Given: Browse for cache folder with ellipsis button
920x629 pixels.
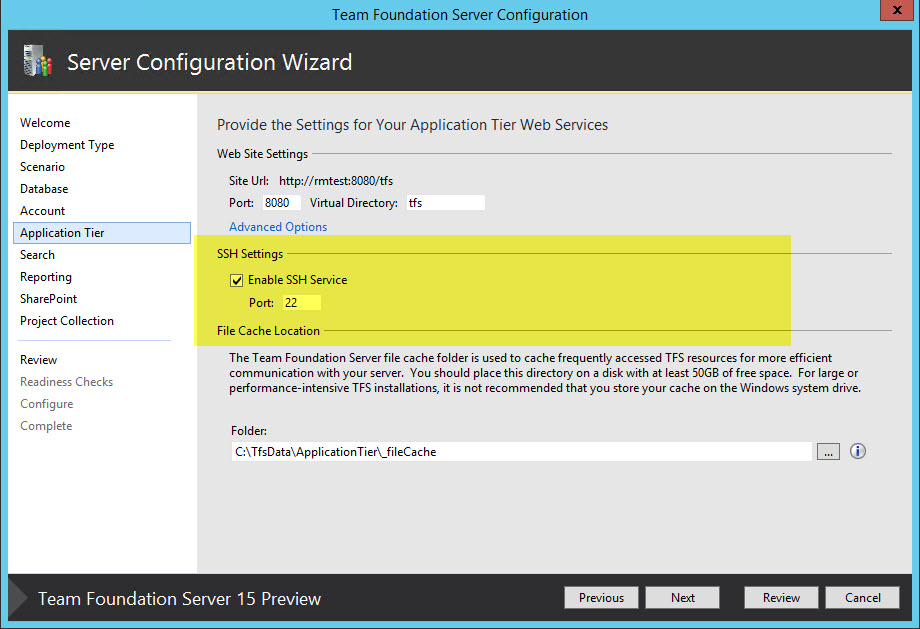Looking at the screenshot, I should [828, 452].
